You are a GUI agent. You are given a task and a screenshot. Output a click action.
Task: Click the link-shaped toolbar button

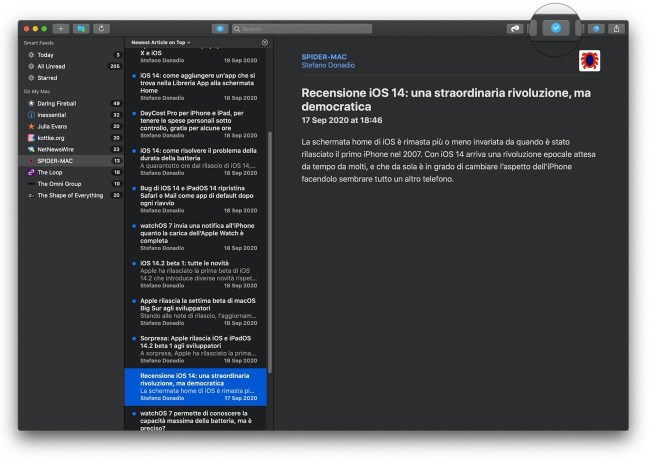coord(515,29)
